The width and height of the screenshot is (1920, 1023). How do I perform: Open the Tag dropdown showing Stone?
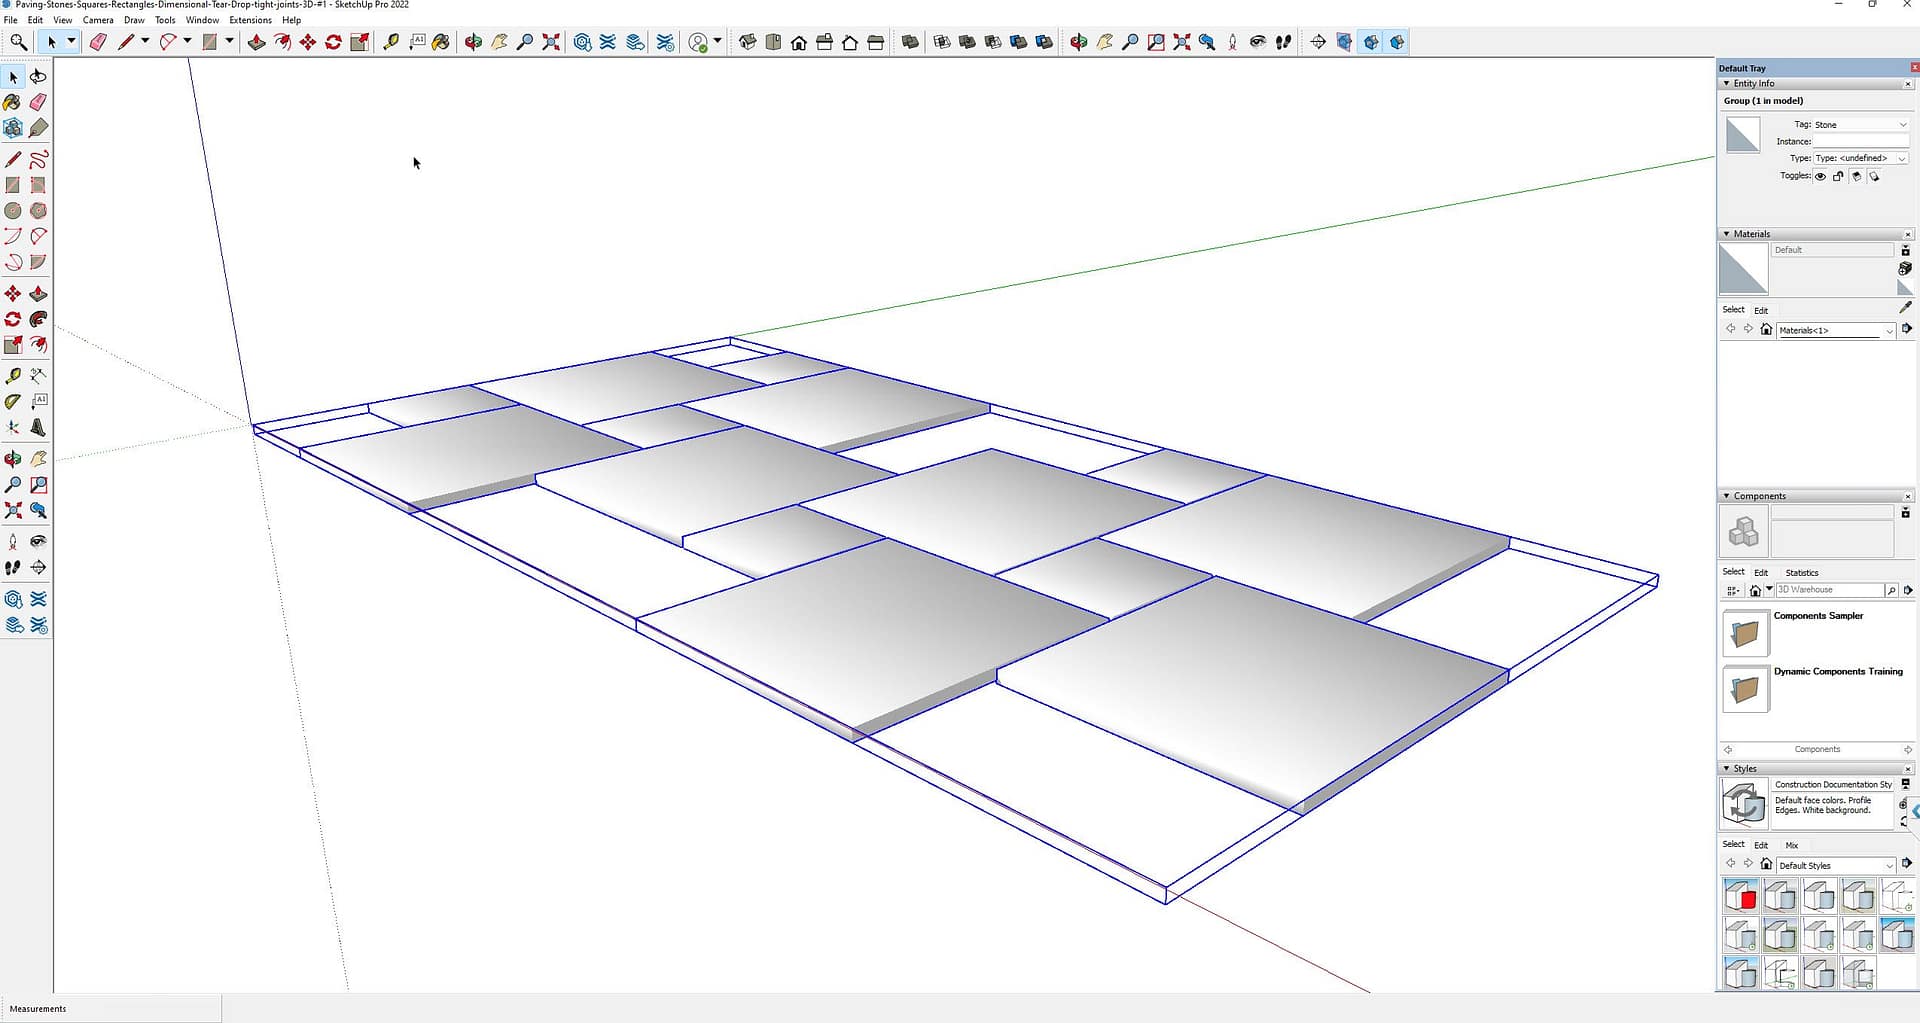click(1860, 125)
